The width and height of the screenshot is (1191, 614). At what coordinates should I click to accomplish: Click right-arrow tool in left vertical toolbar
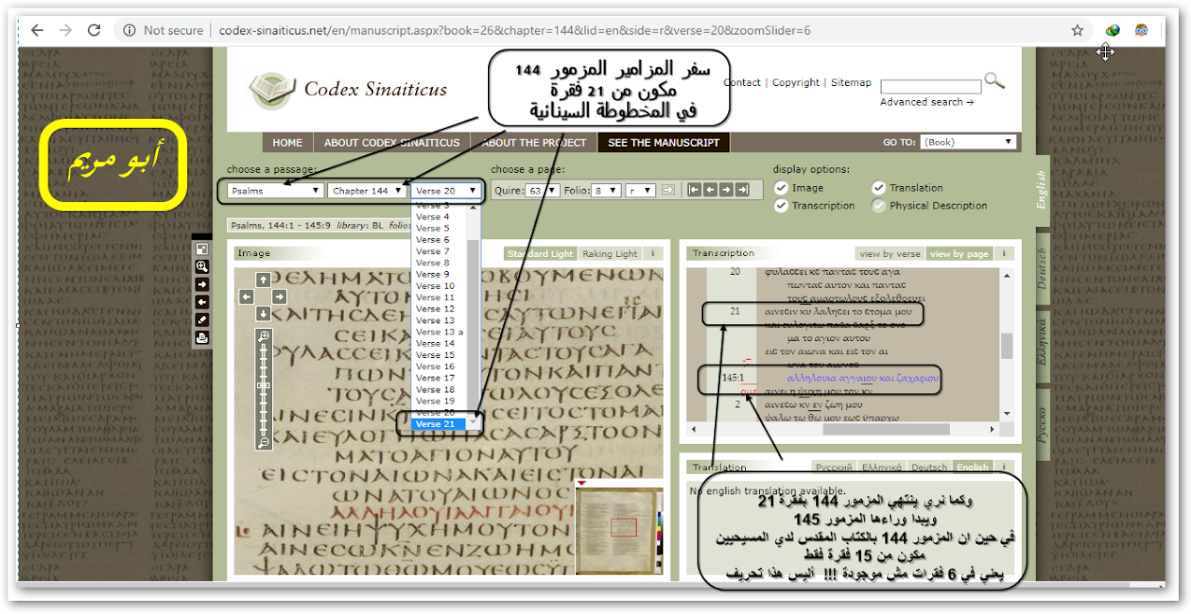coord(202,284)
